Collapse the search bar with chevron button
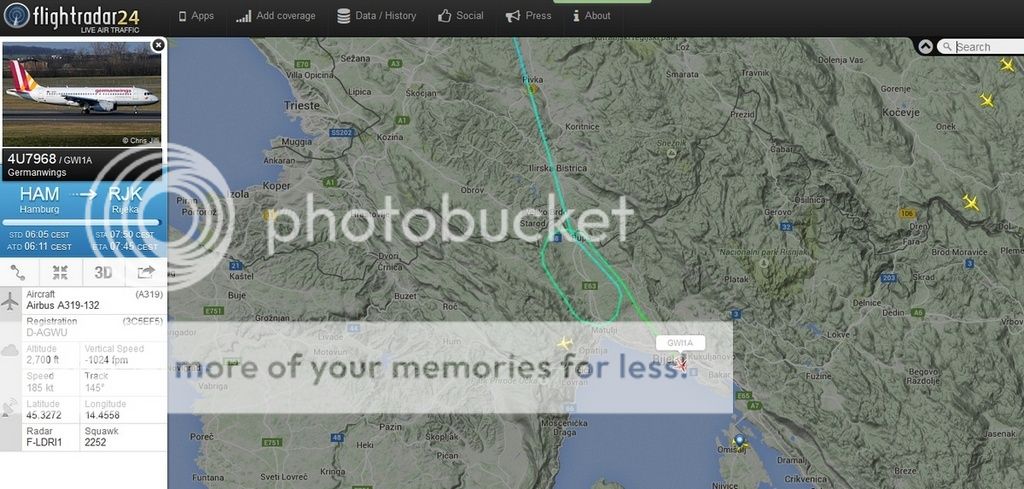 [x=925, y=46]
